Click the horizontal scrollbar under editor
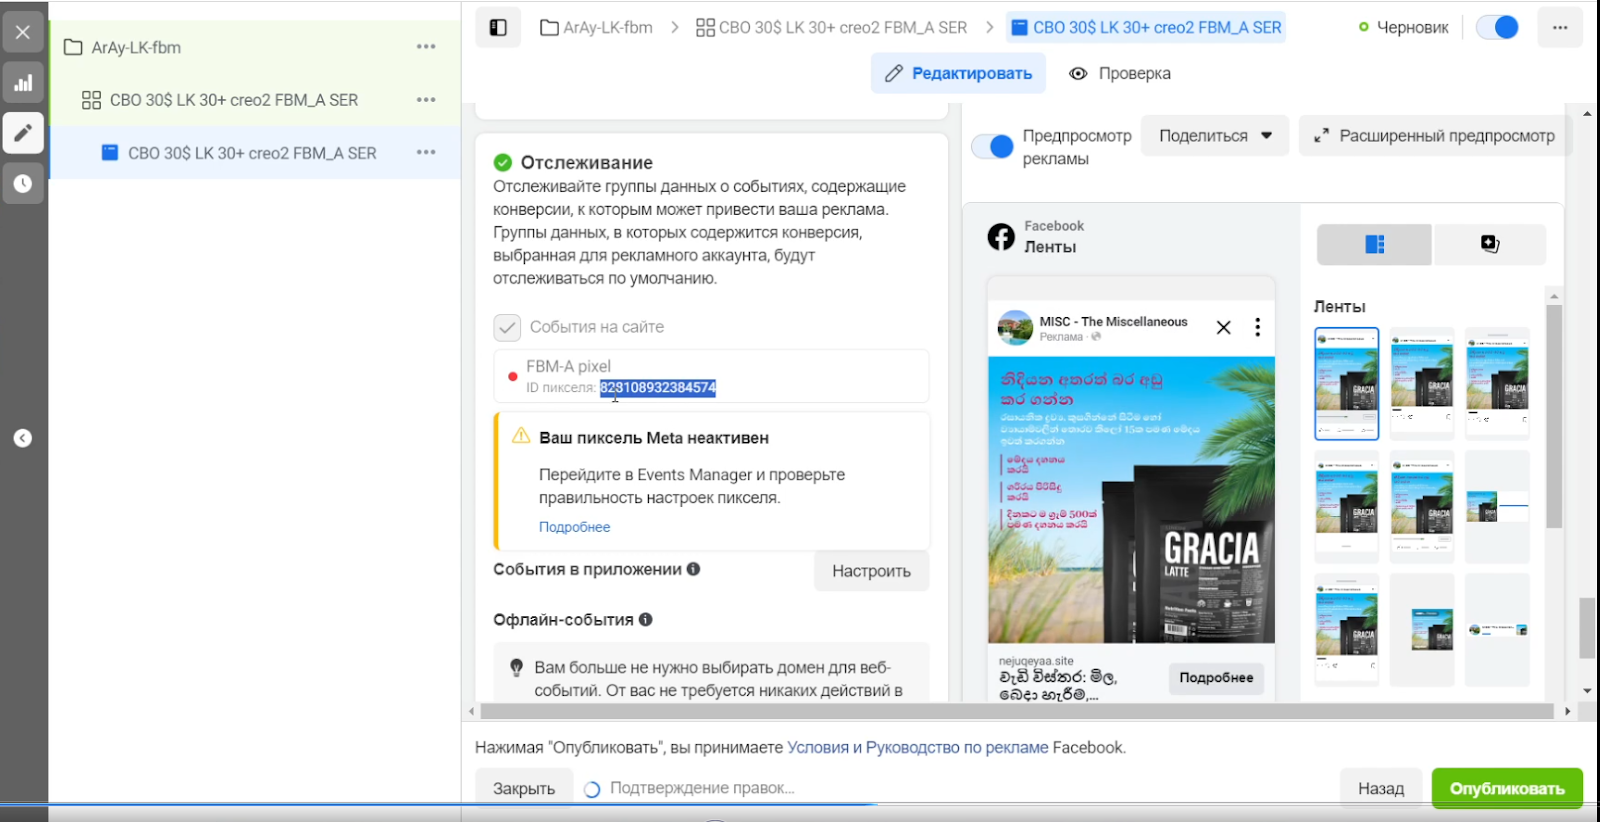The height and width of the screenshot is (822, 1600). tap(1016, 711)
